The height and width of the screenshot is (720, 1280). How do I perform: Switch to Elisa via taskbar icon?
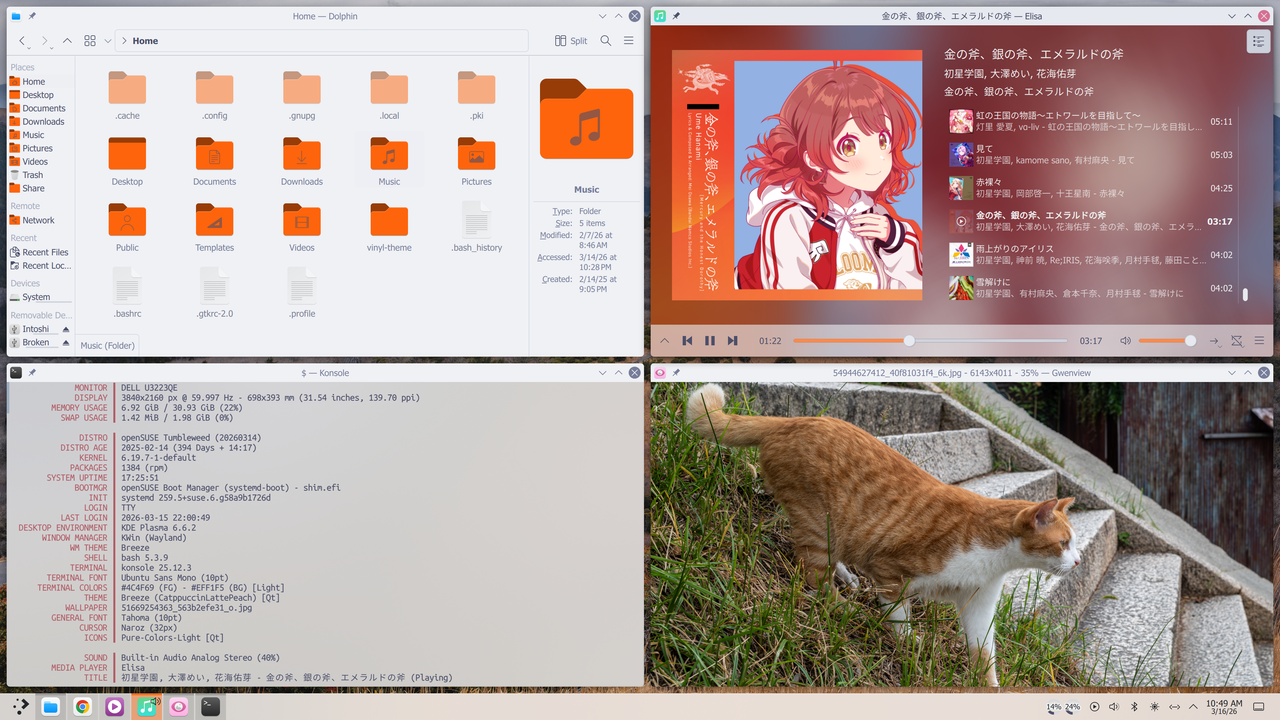coord(147,706)
